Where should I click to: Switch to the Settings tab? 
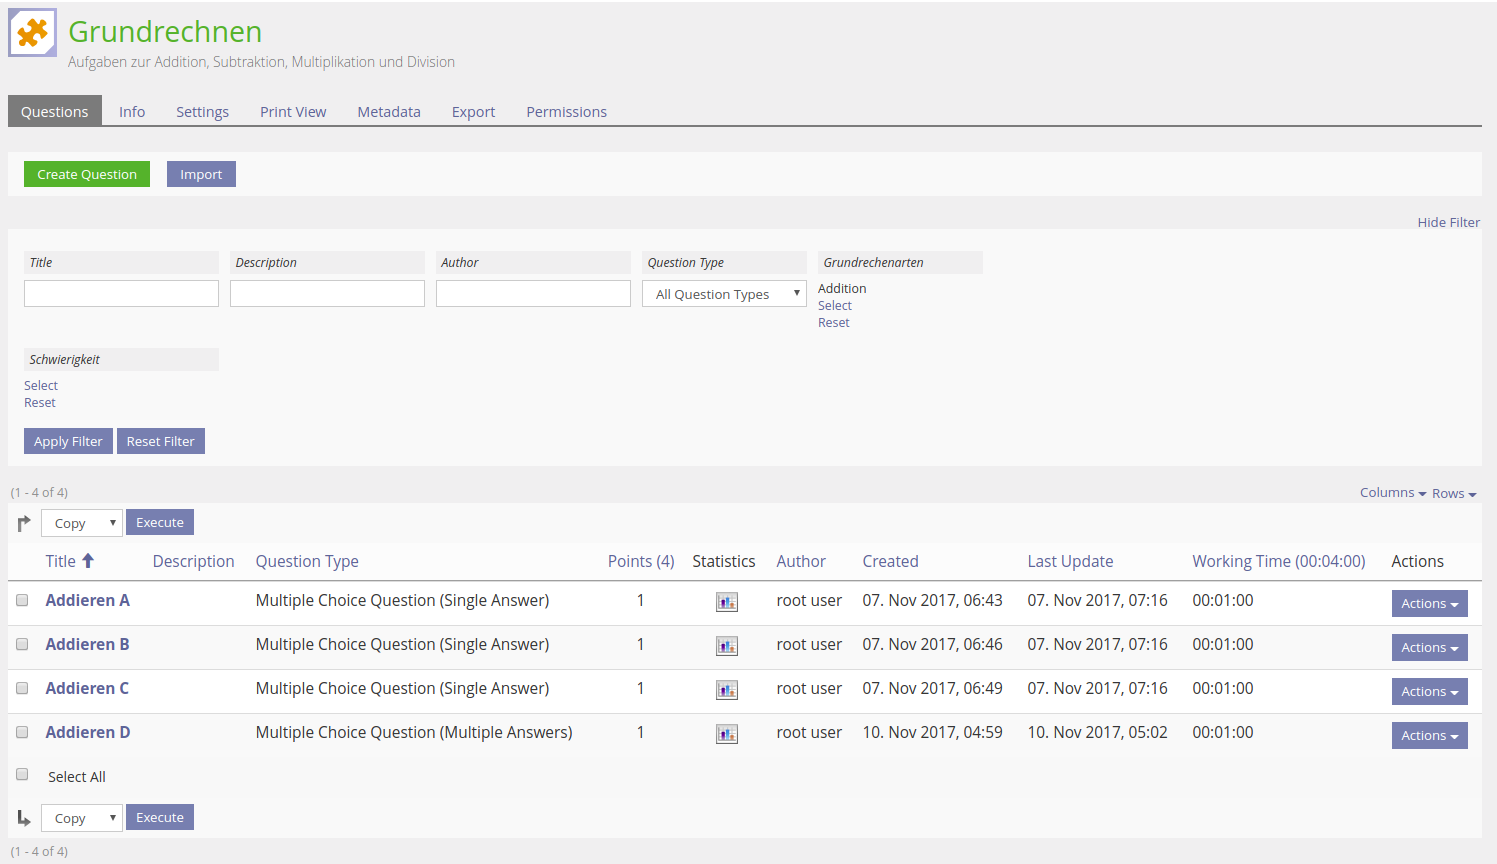pyautogui.click(x=202, y=112)
